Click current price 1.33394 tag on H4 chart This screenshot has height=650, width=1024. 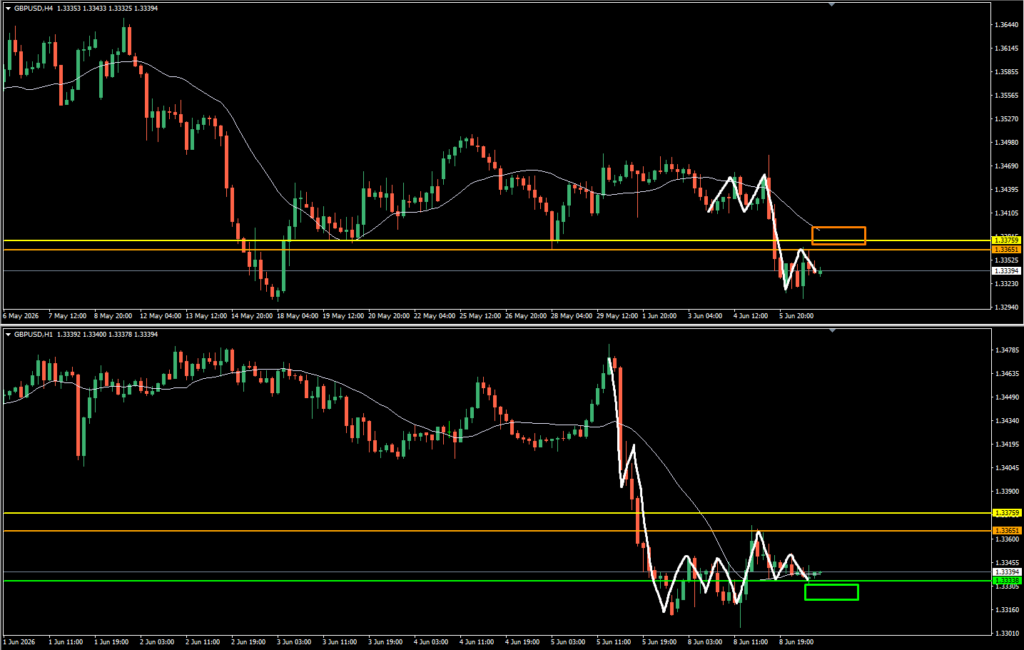pos(1006,270)
